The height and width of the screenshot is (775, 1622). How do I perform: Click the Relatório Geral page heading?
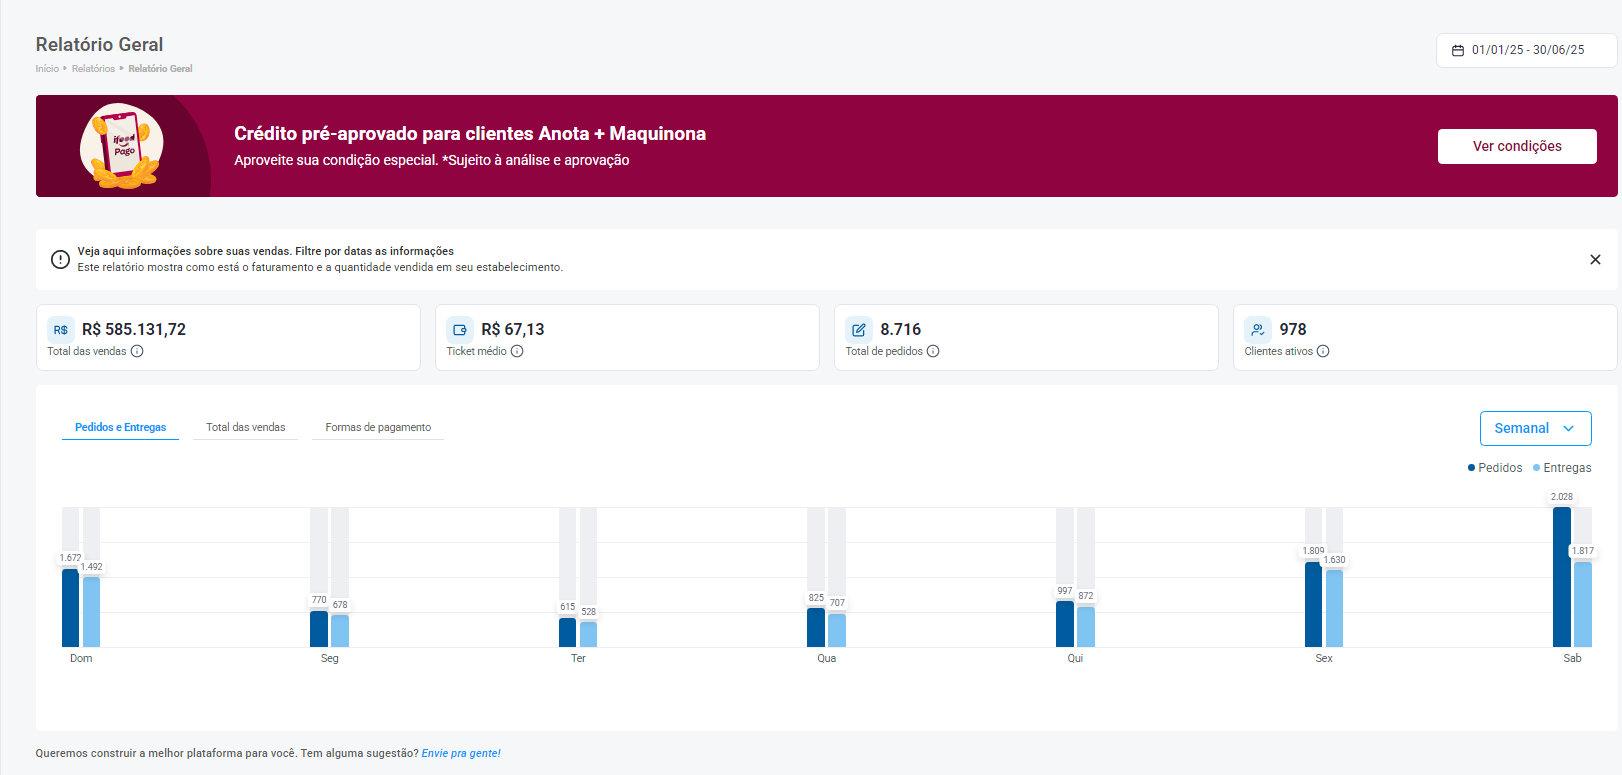pyautogui.click(x=99, y=44)
